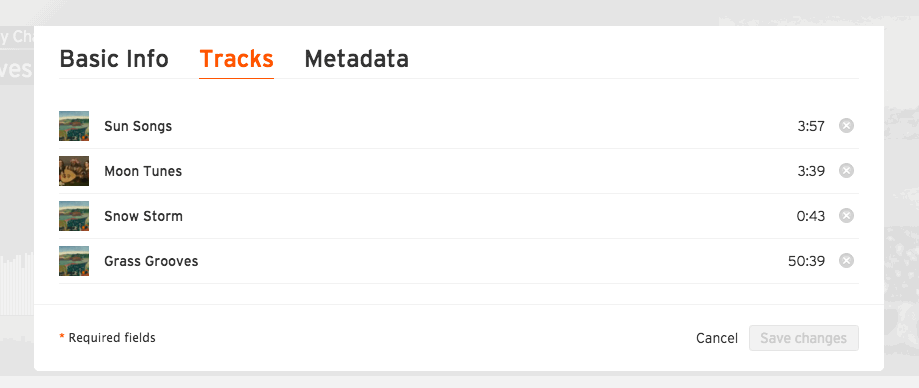Select the Sun Songs track title

click(x=138, y=126)
